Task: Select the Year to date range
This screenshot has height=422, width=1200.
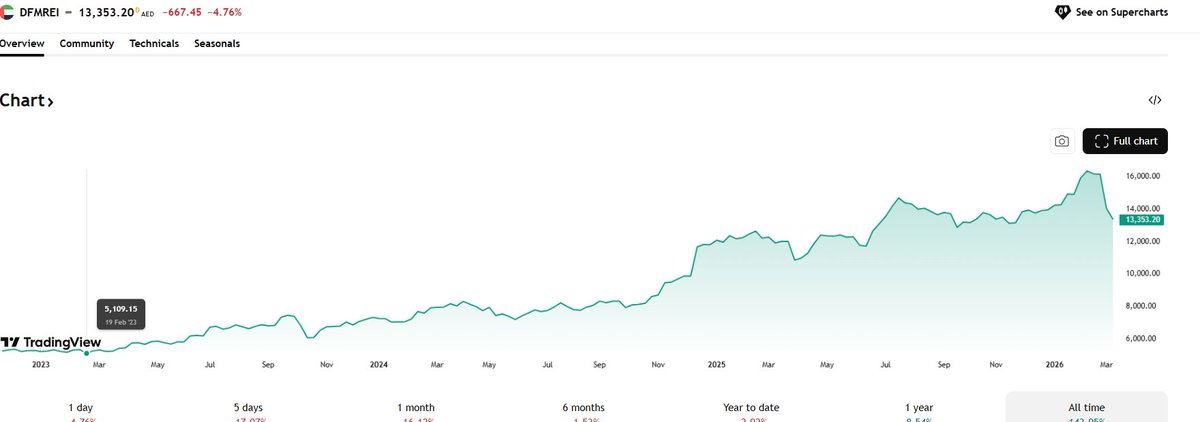Action: tap(751, 408)
